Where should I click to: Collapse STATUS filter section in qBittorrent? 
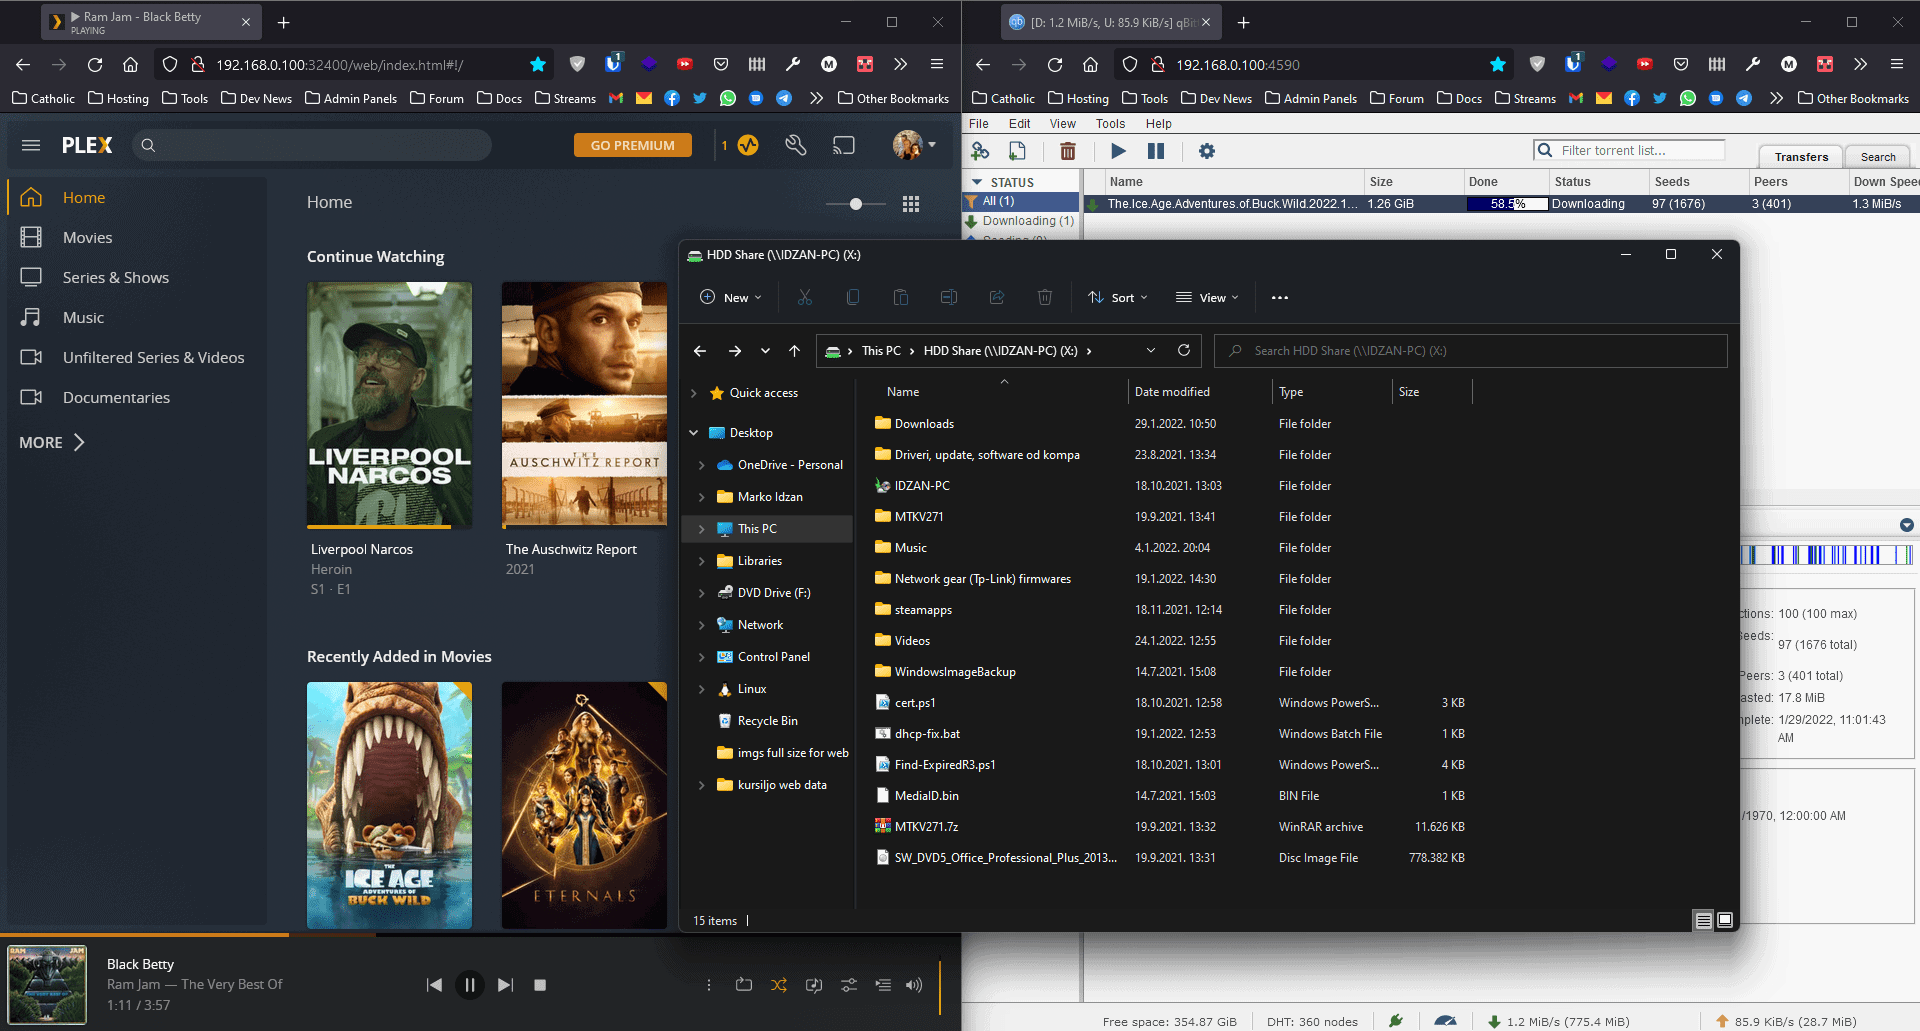pos(977,182)
